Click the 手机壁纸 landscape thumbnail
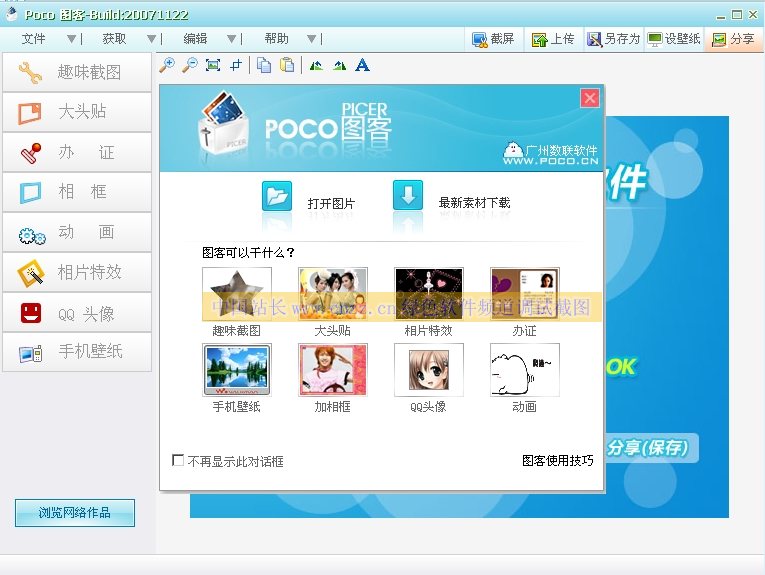The image size is (765, 575). (x=237, y=370)
